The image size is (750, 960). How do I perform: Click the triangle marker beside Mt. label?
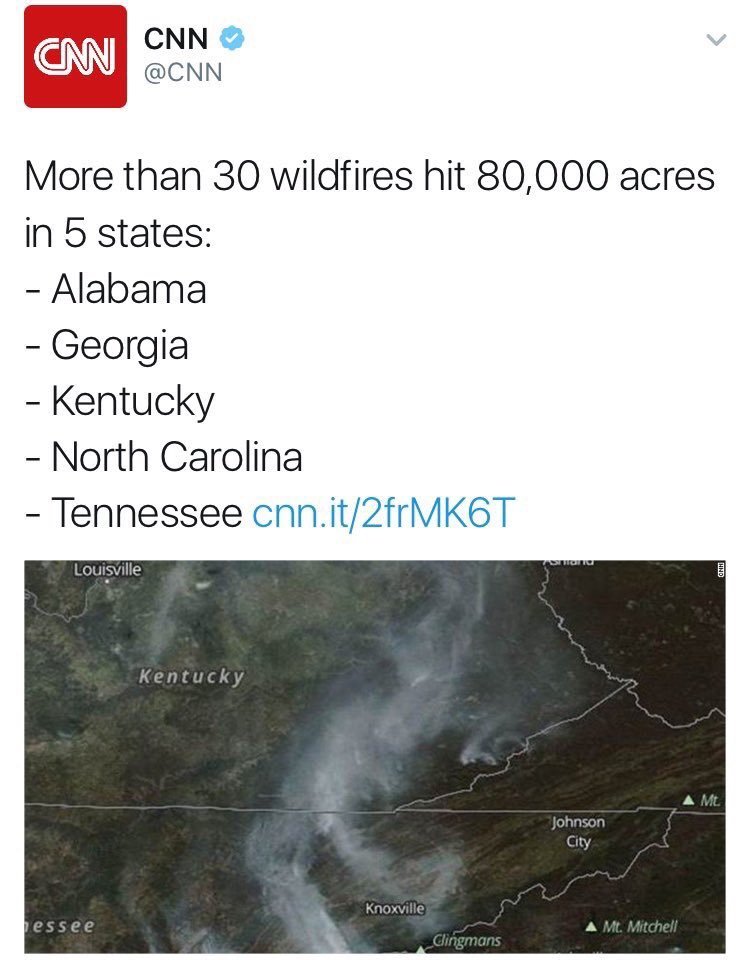coord(689,800)
